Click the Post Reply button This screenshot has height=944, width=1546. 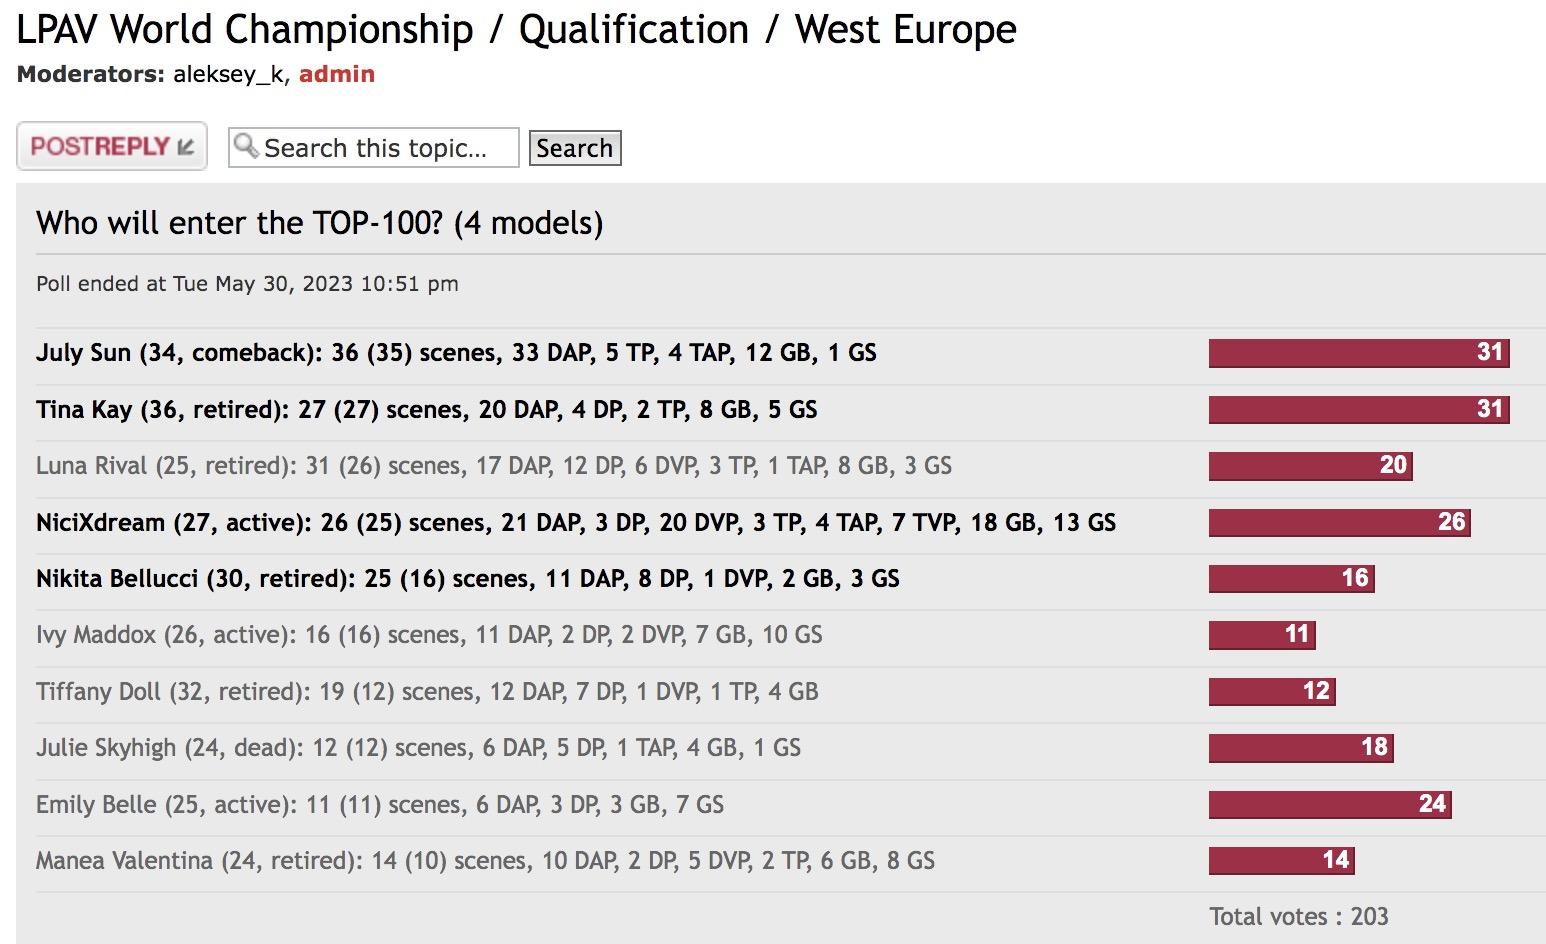tap(111, 147)
